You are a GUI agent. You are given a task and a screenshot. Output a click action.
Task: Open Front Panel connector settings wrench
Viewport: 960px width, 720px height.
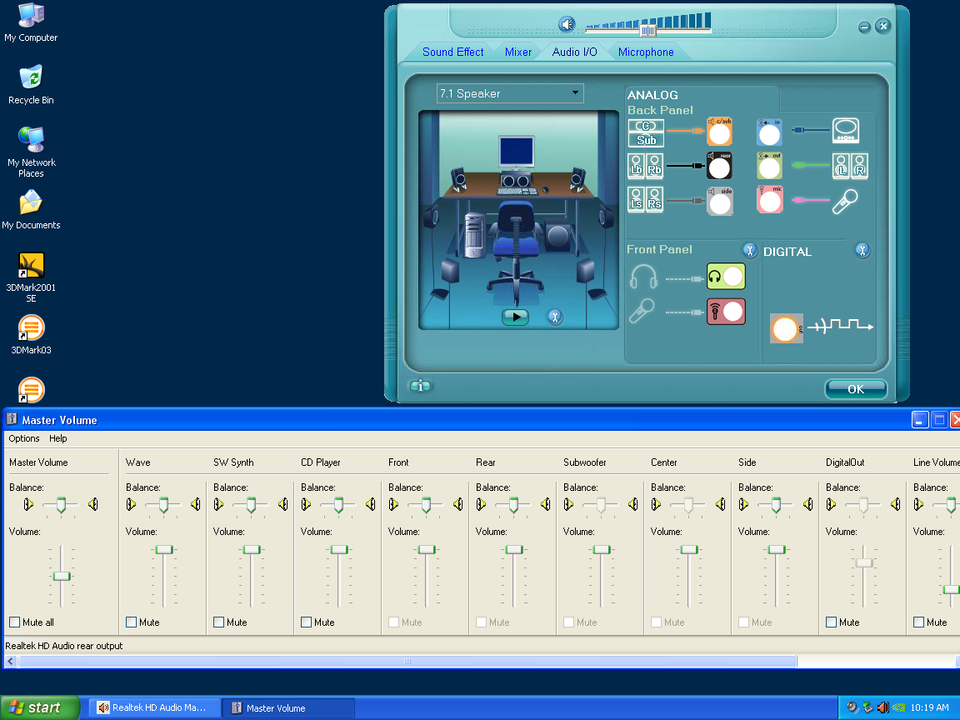pyautogui.click(x=748, y=250)
